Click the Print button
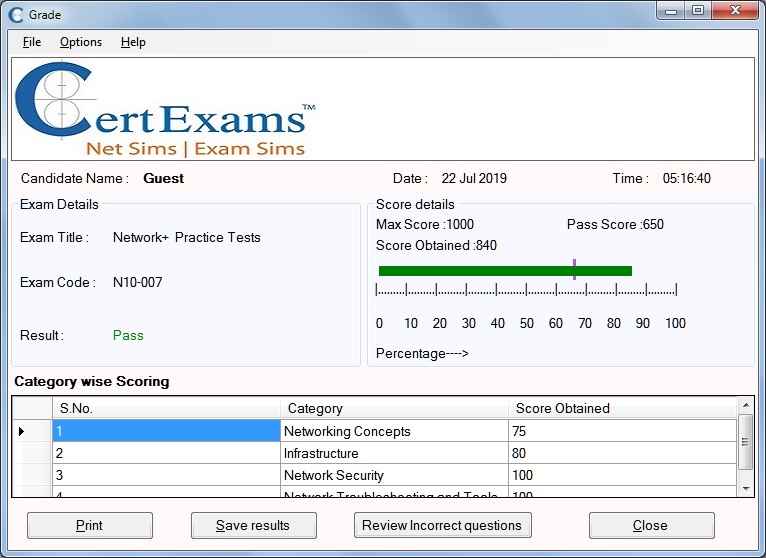766x558 pixels. click(90, 525)
